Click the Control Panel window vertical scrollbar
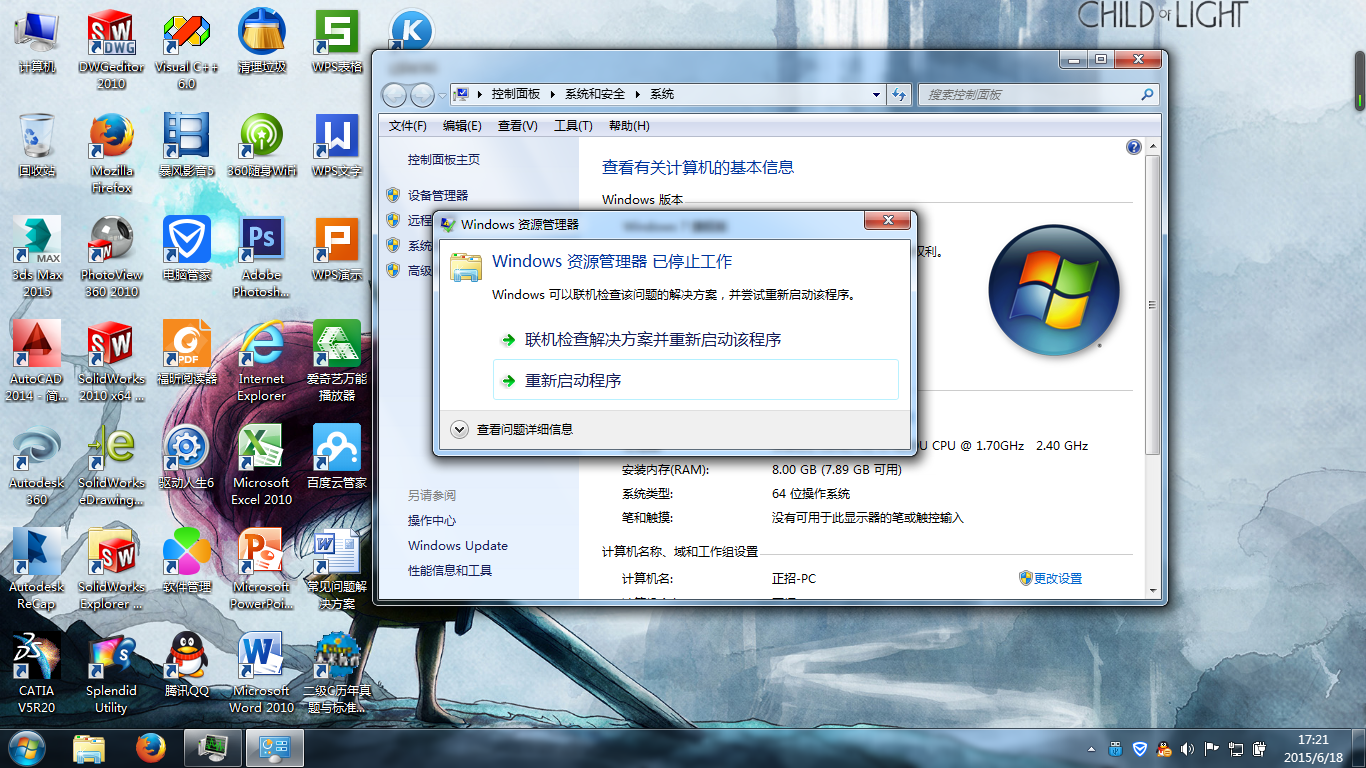Image resolution: width=1366 pixels, height=768 pixels. tap(1152, 305)
